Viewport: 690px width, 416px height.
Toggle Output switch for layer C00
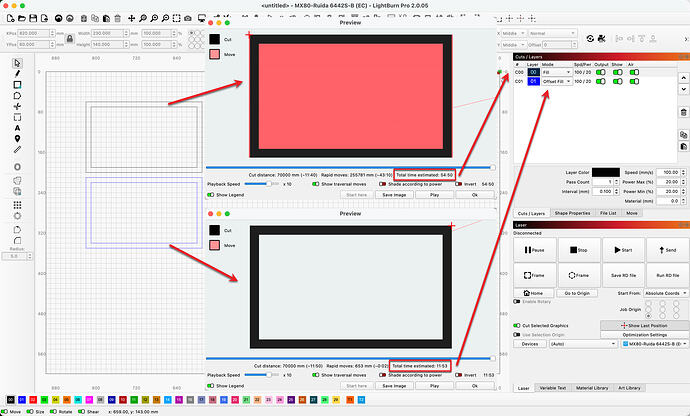603,72
